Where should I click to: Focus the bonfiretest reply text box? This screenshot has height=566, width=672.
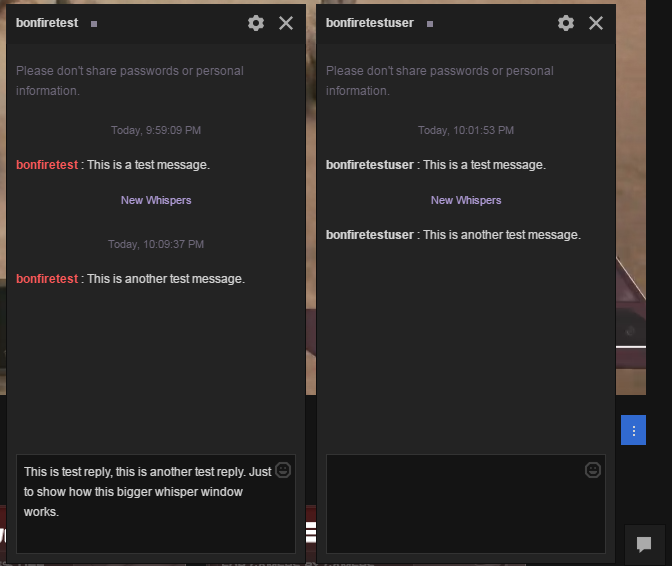pos(156,504)
